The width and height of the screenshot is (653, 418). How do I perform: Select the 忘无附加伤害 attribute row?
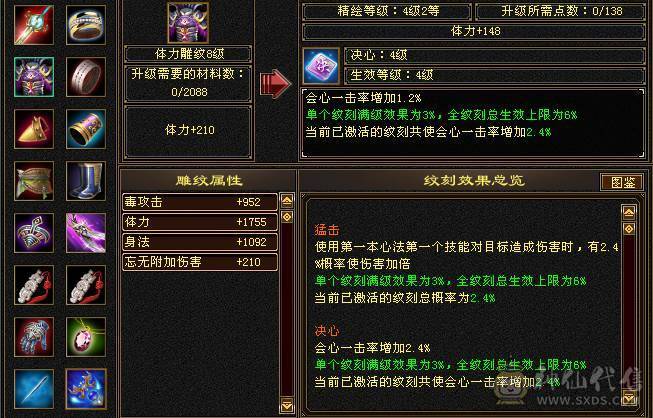pyautogui.click(x=200, y=262)
